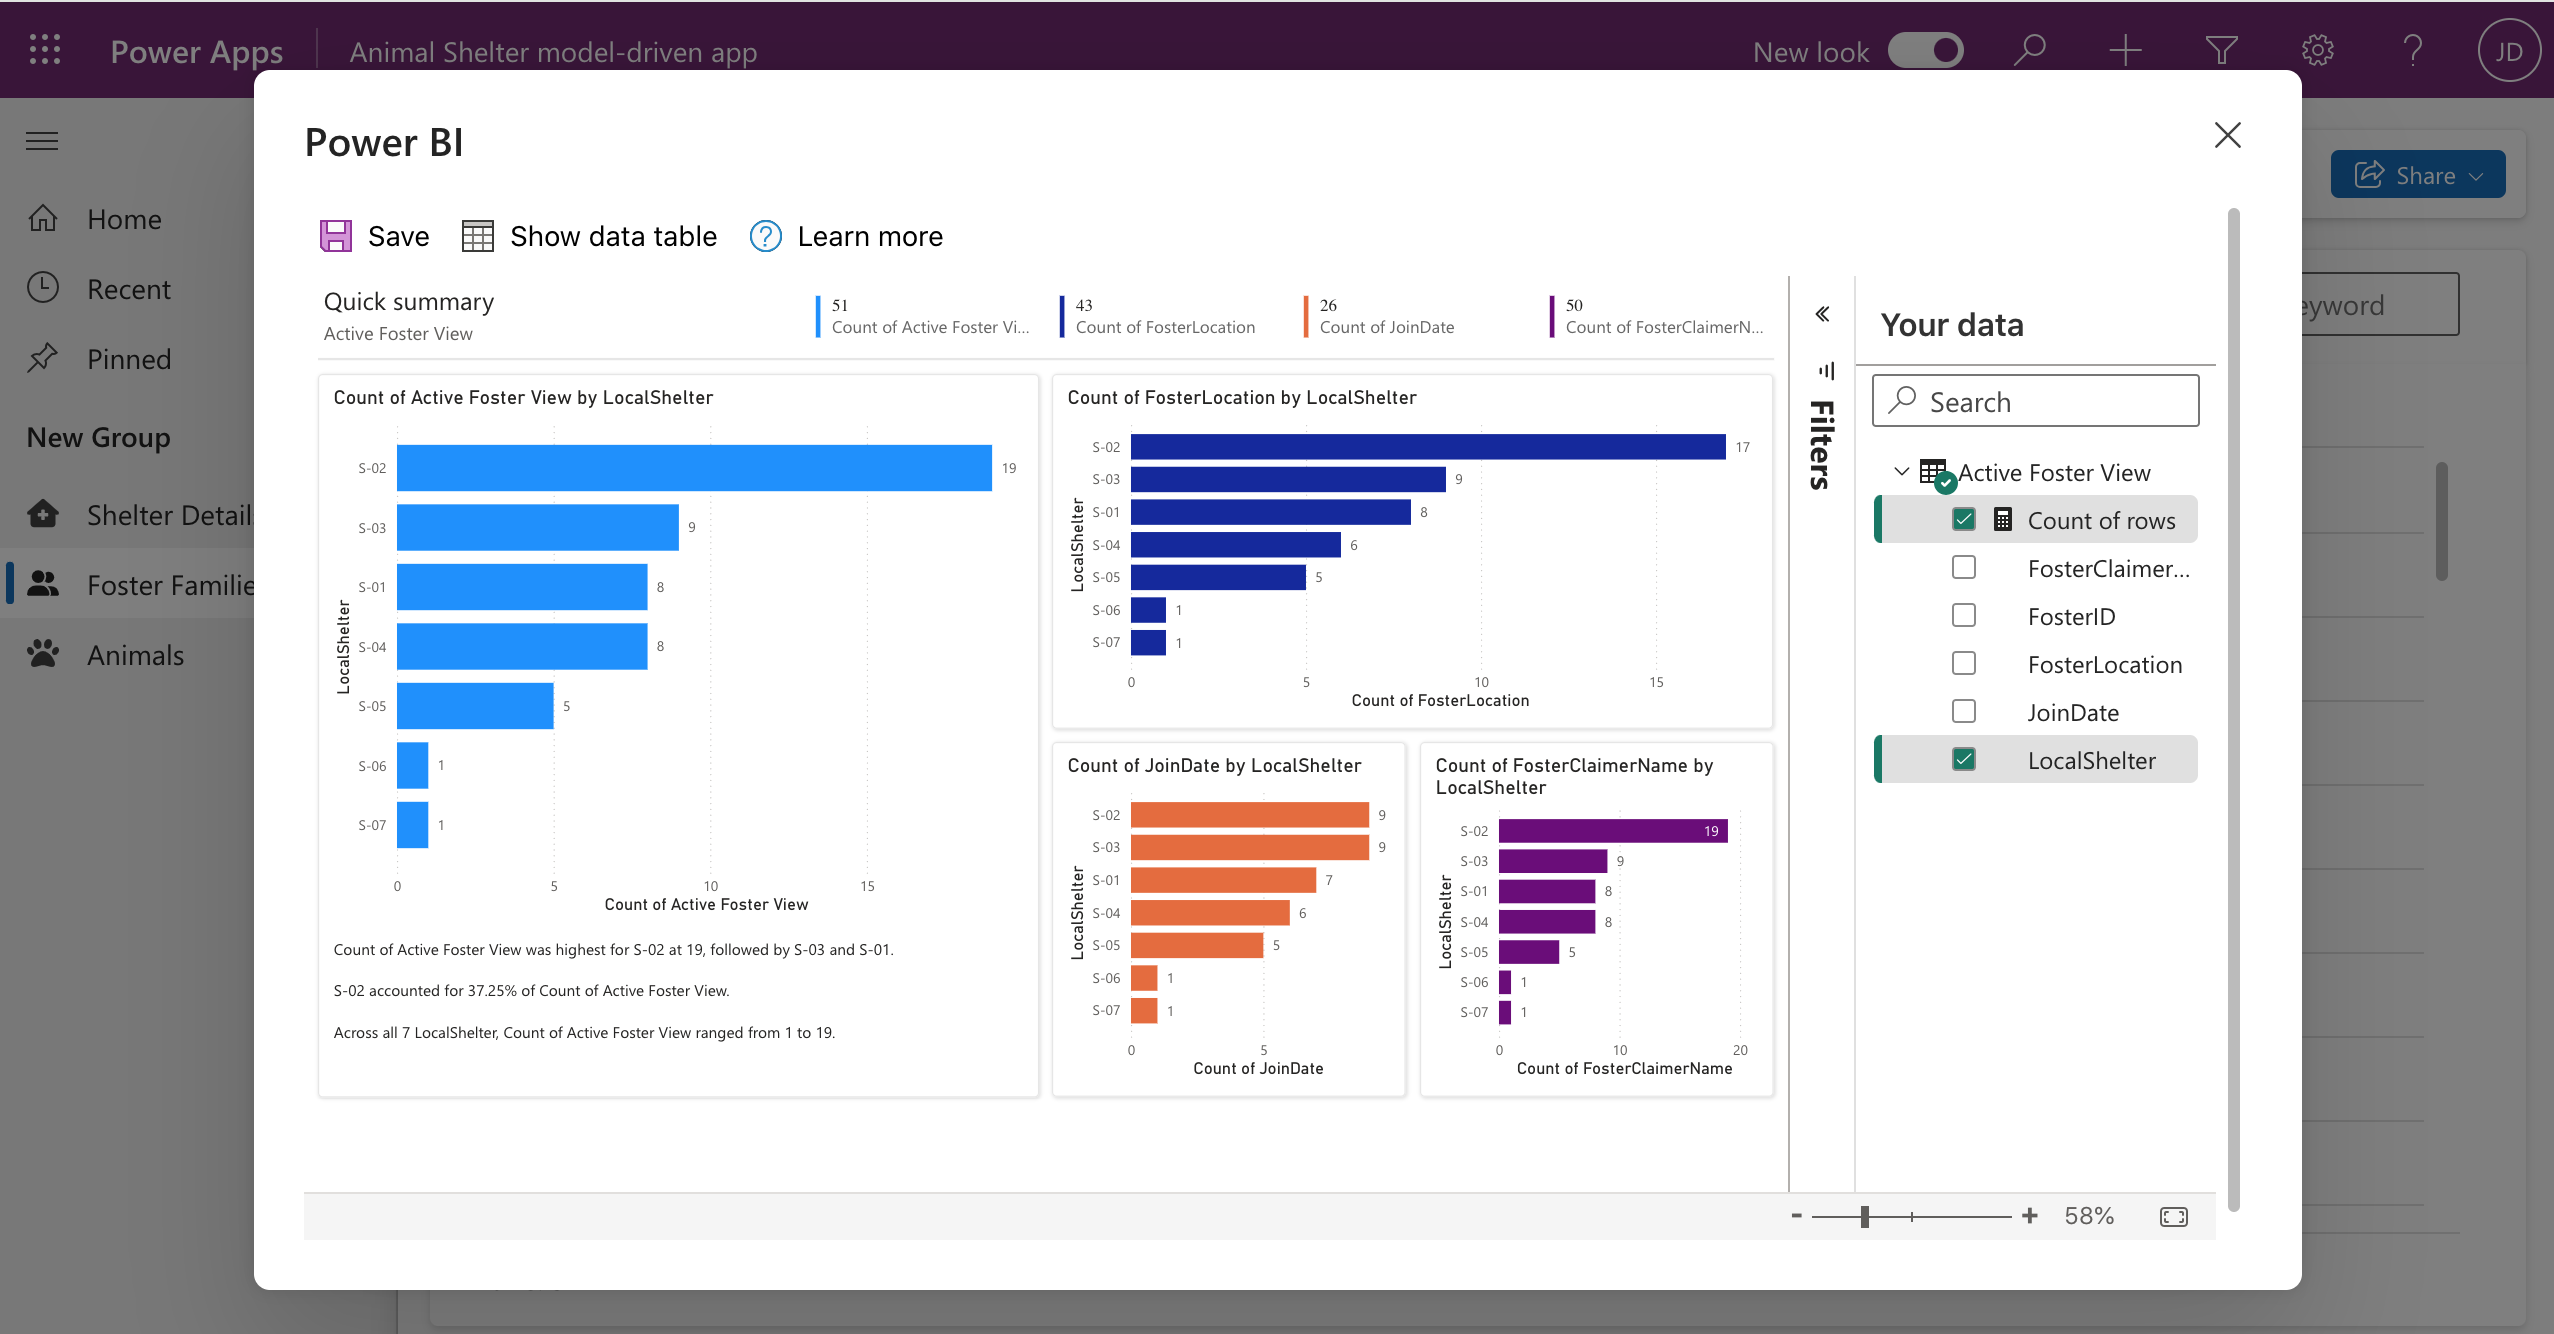Click the Show data table label
Viewport: 2554px width, 1334px height.
coord(613,236)
